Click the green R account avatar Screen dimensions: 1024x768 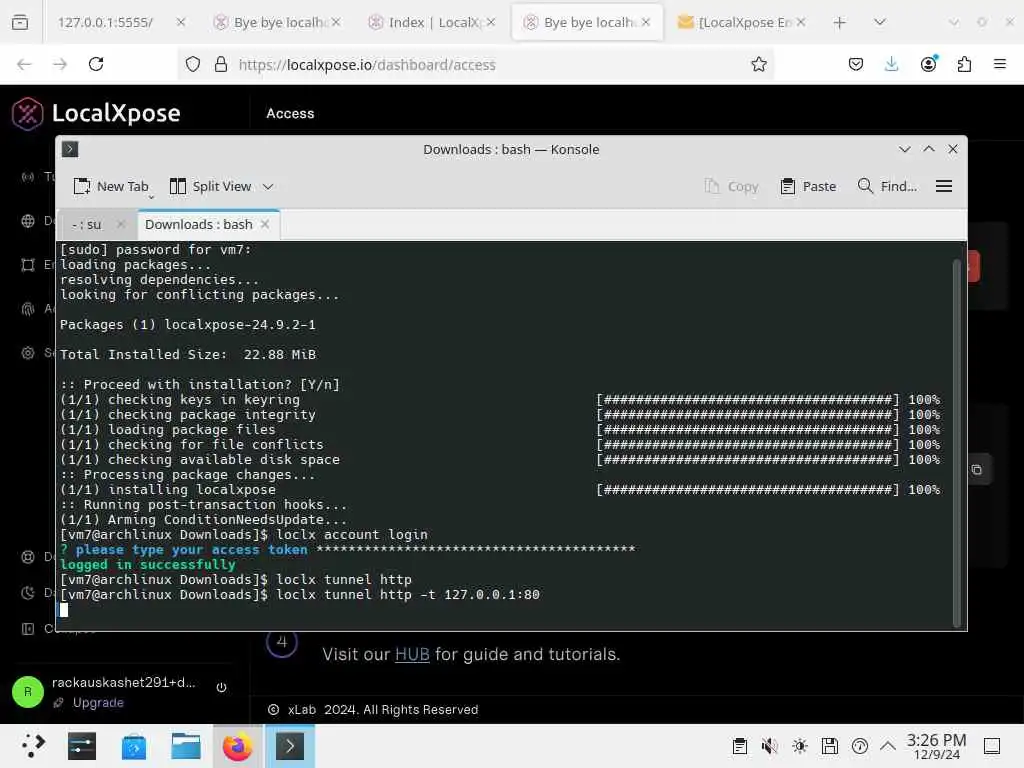pos(27,692)
